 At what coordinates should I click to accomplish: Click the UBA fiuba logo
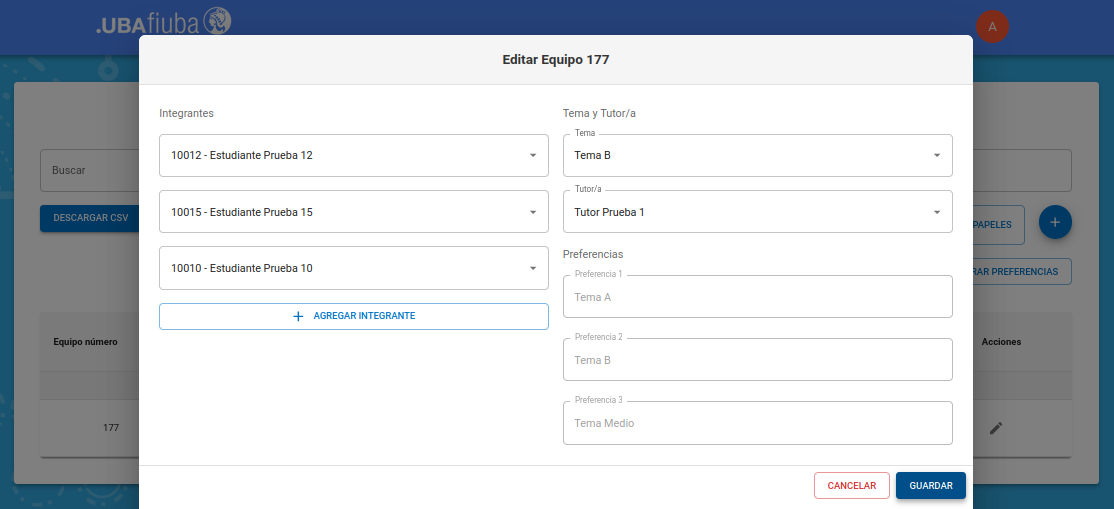click(x=163, y=23)
